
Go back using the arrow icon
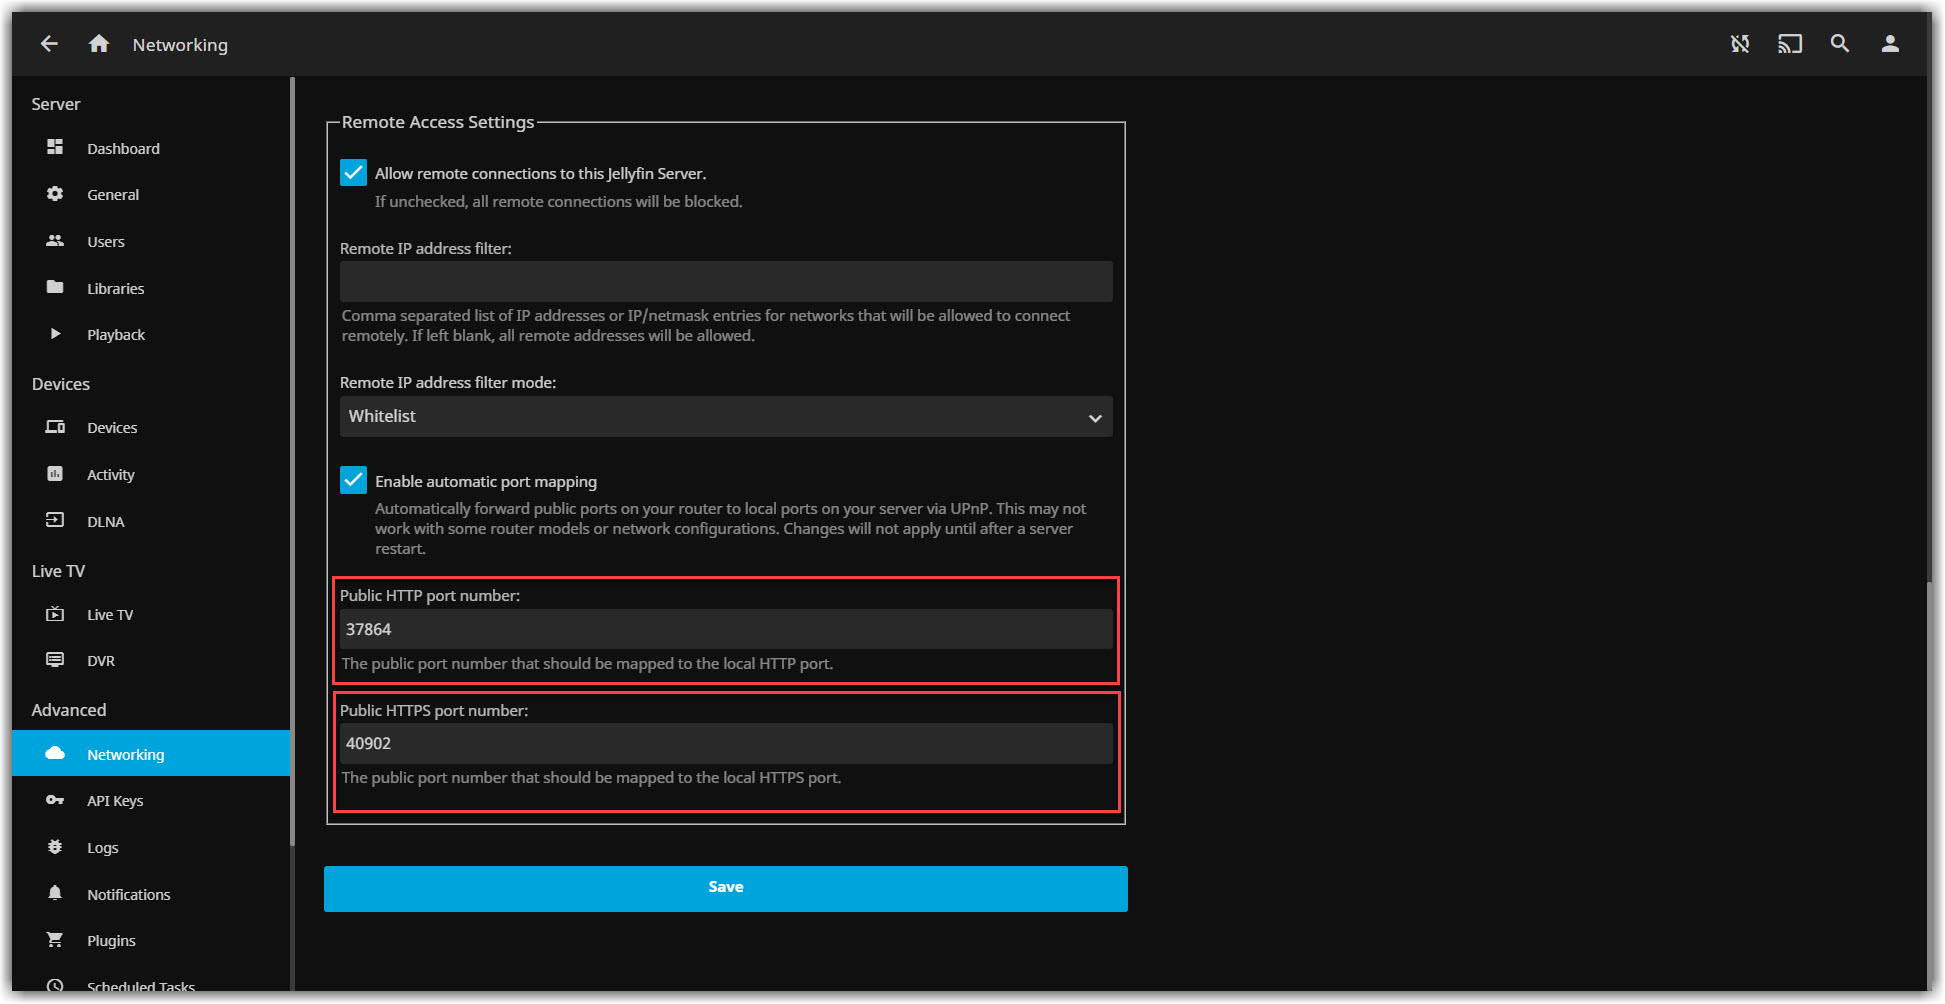click(x=49, y=44)
